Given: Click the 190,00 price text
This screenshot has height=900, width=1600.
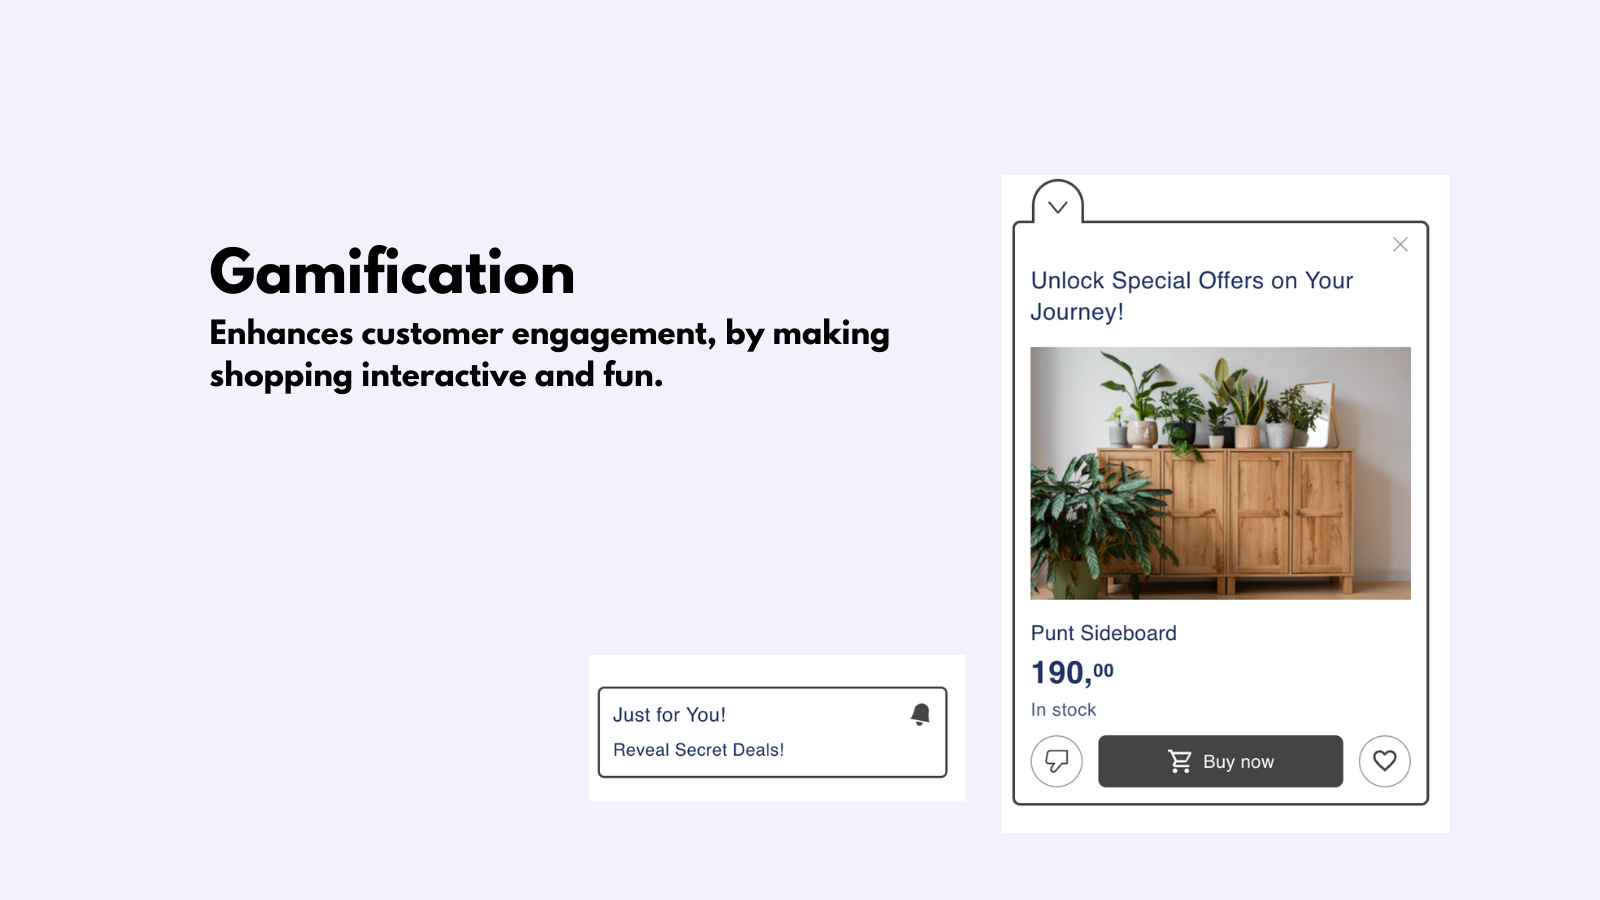Looking at the screenshot, I should 1070,672.
